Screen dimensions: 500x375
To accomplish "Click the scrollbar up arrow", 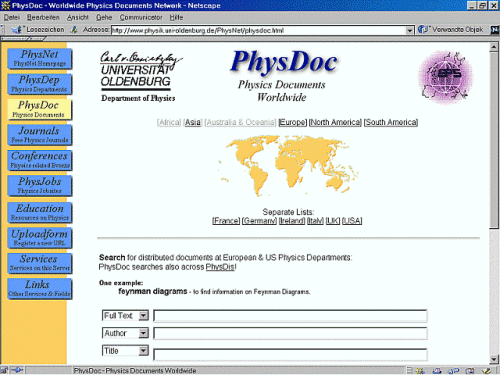I will click(494, 47).
